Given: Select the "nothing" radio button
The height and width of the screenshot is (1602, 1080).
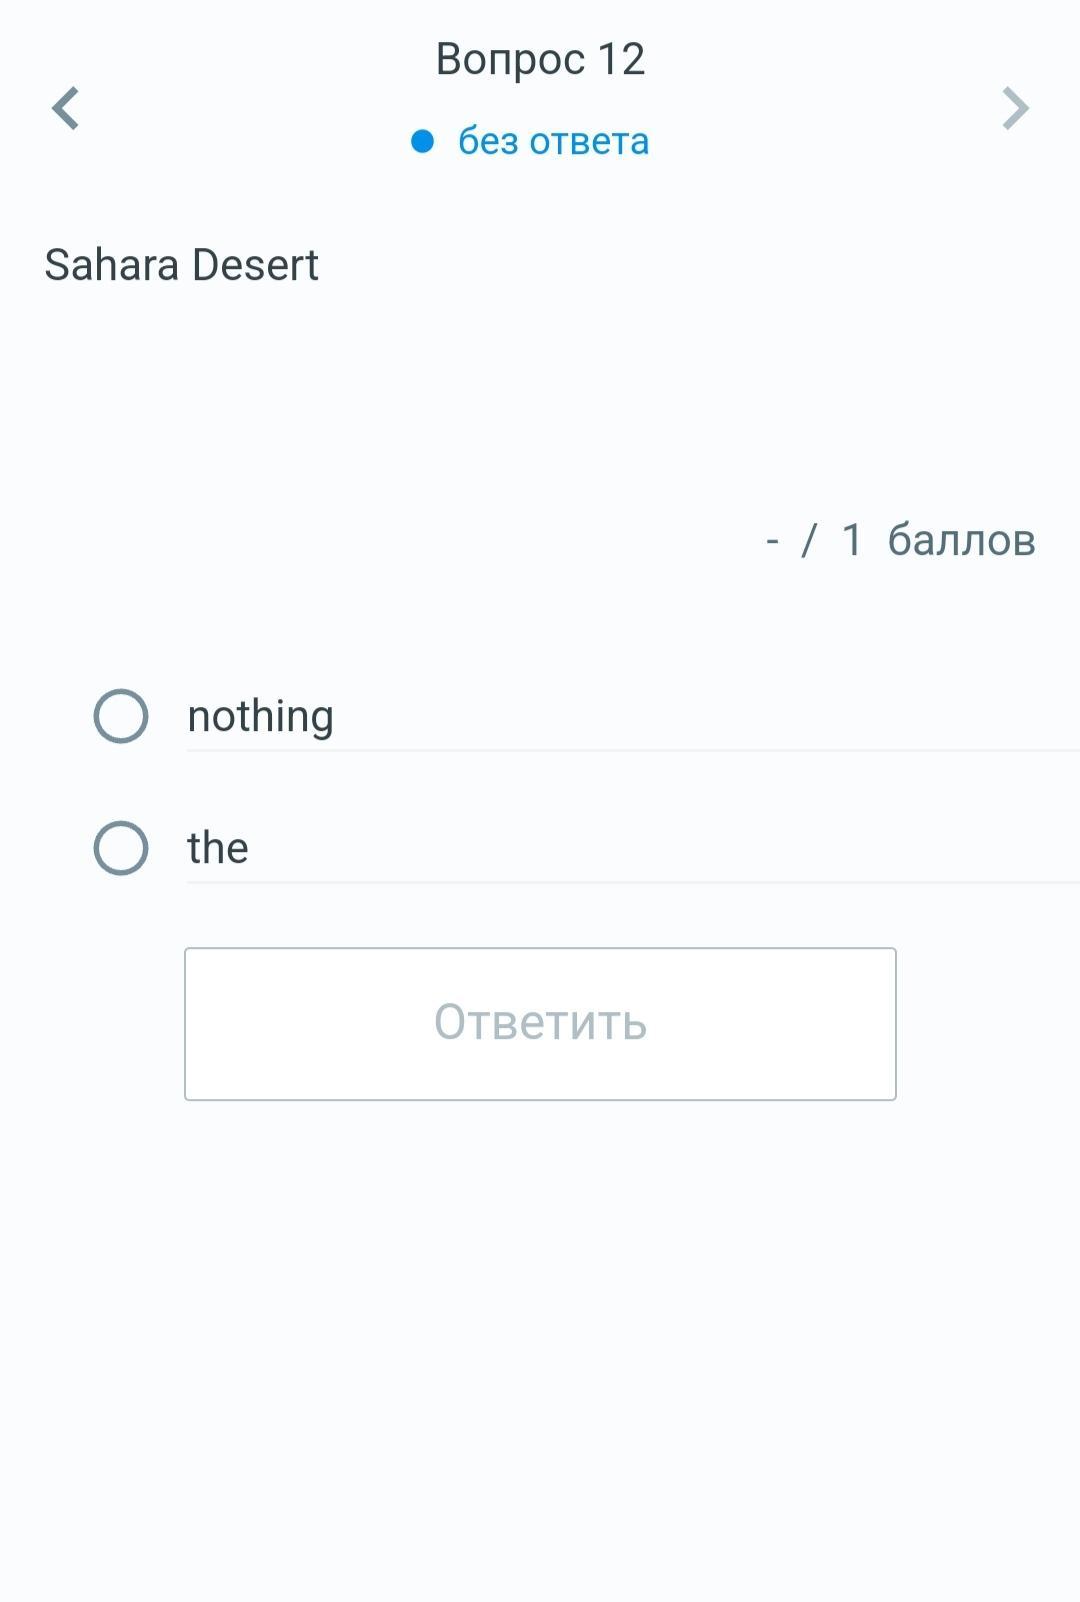Looking at the screenshot, I should (121, 716).
